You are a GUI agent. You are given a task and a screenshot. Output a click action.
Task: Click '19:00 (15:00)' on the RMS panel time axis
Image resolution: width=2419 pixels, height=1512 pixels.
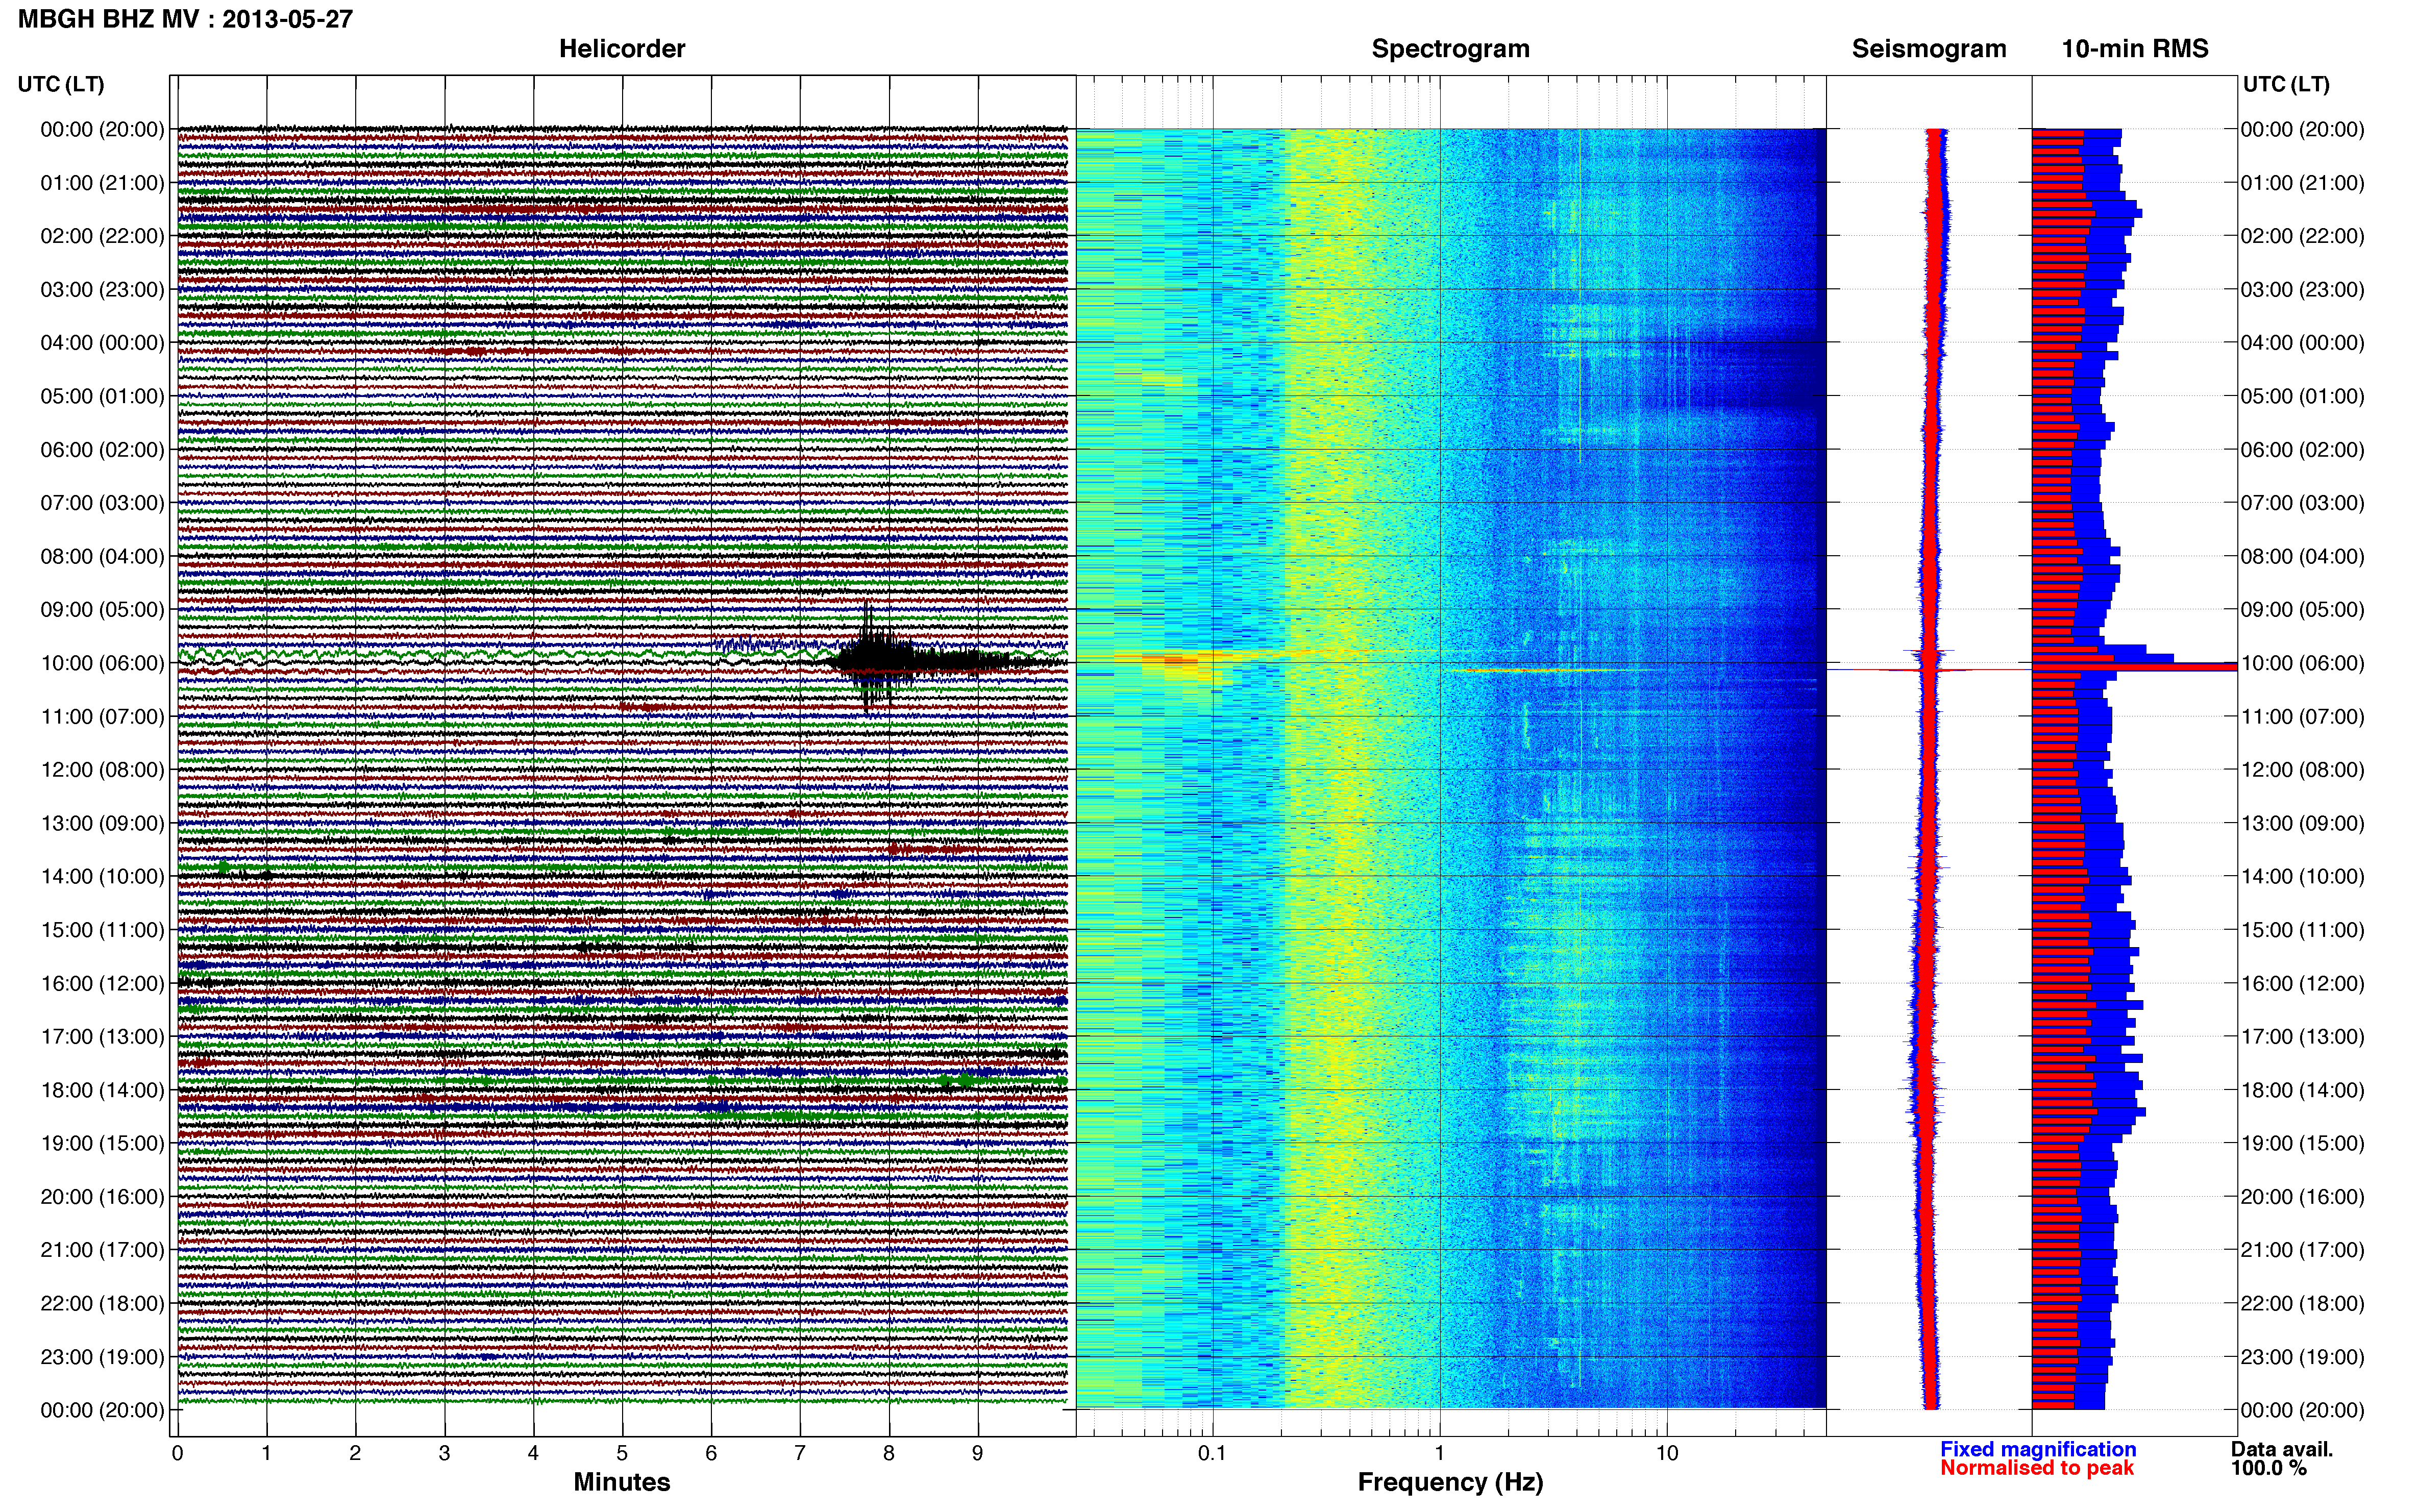click(x=2303, y=1143)
